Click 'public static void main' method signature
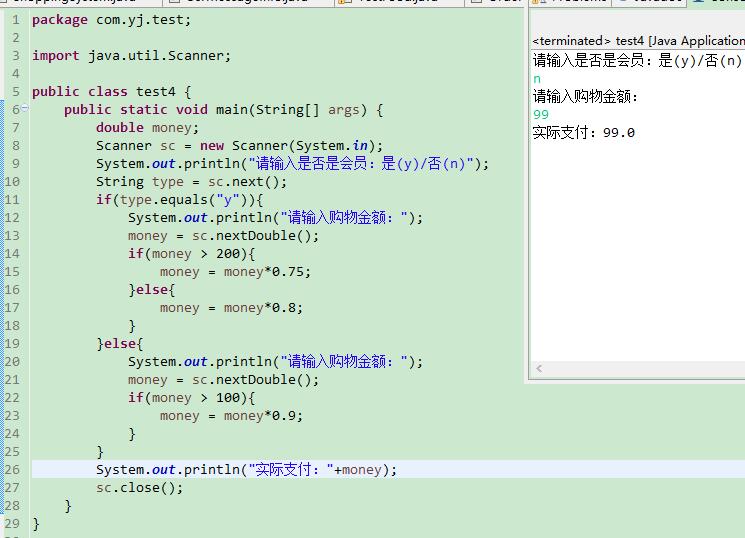 click(223, 110)
